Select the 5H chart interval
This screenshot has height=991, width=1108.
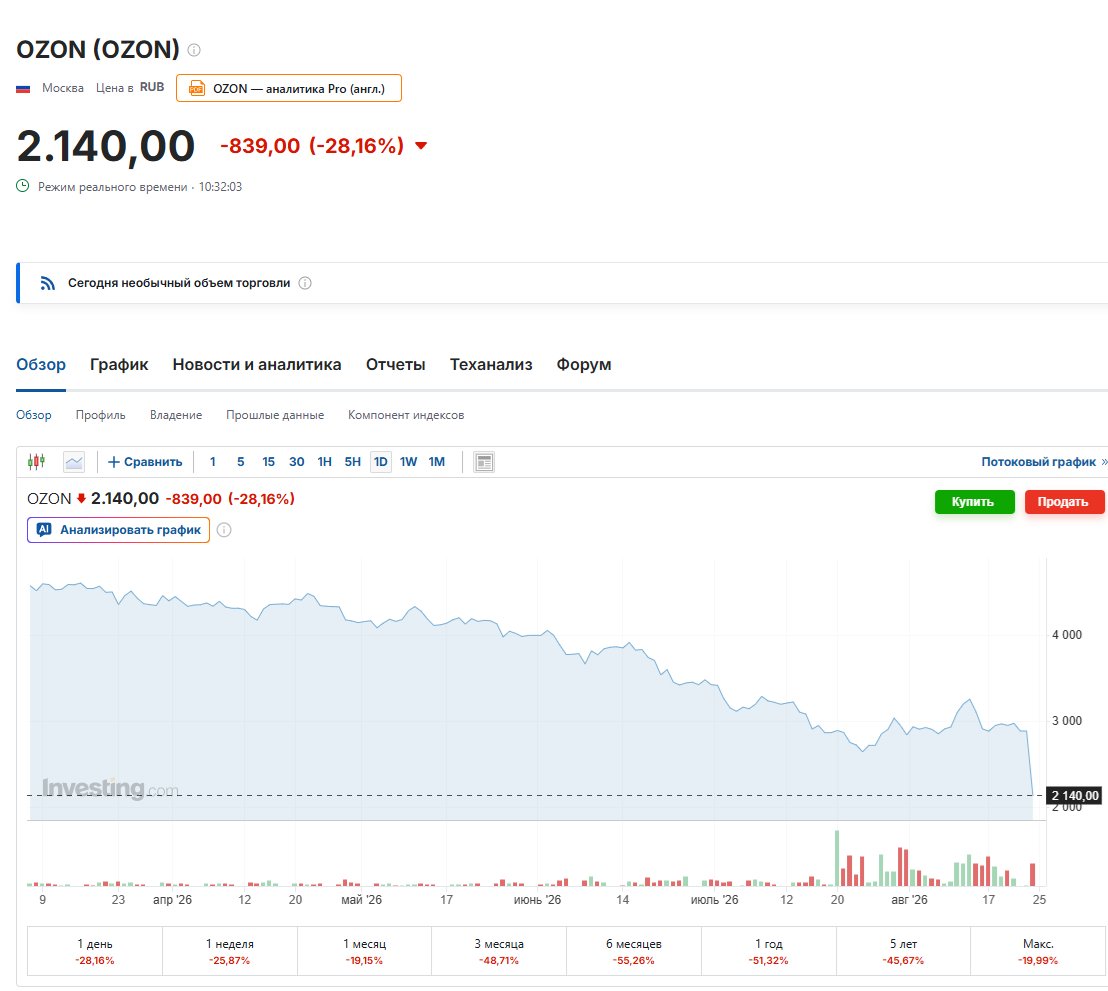coord(353,462)
